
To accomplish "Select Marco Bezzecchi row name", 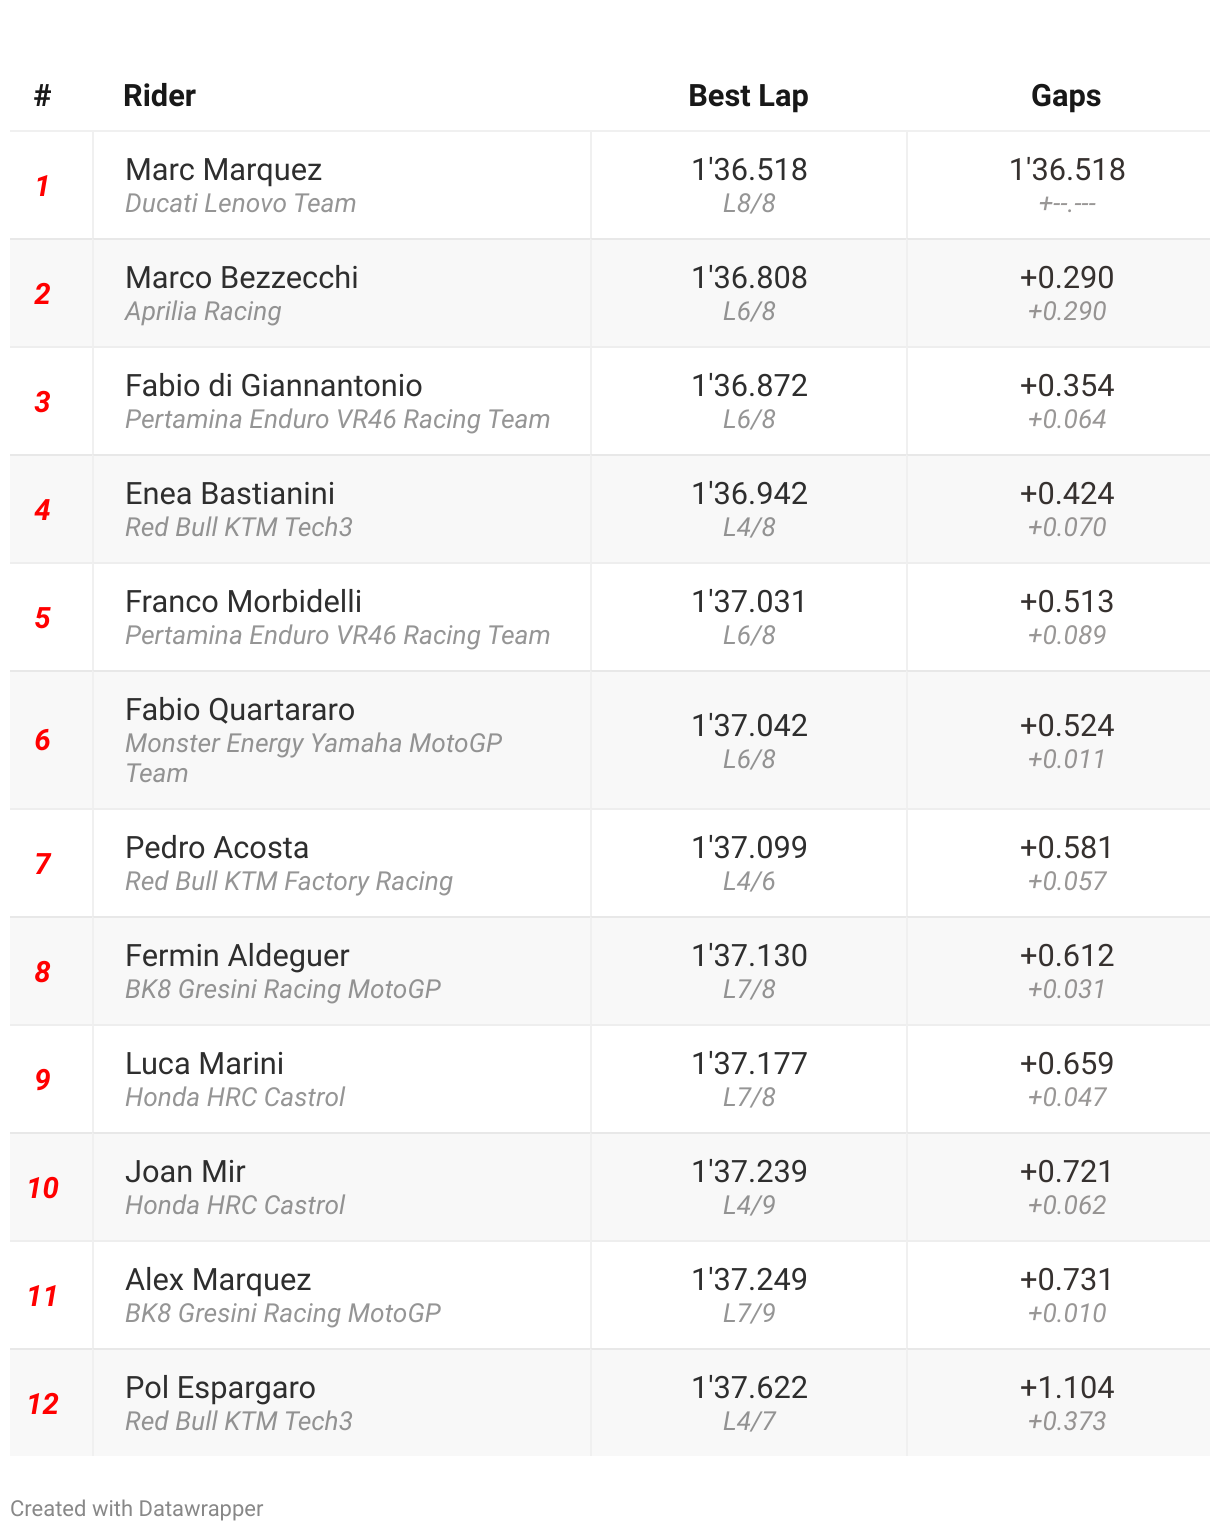I will 242,278.
